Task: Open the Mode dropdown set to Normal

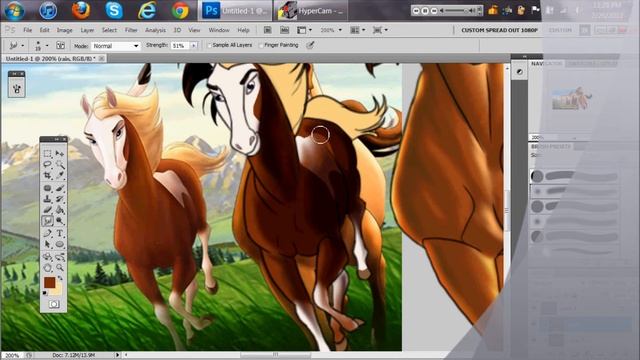Action: (116, 46)
